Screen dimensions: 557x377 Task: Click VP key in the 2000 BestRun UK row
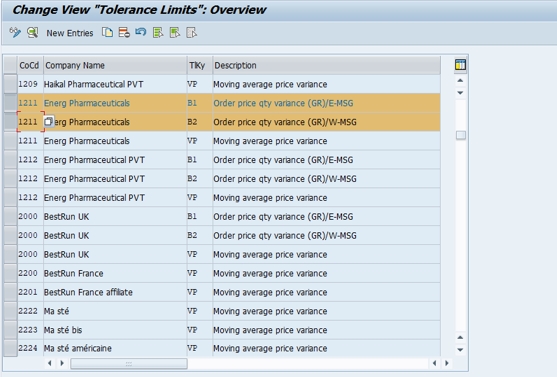click(x=192, y=254)
